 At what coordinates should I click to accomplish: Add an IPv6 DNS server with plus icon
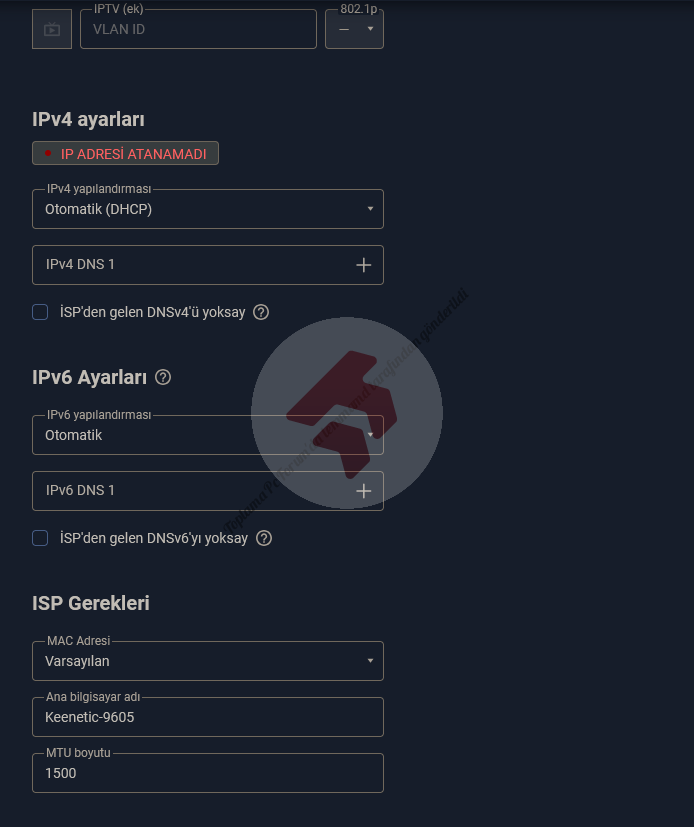[363, 491]
